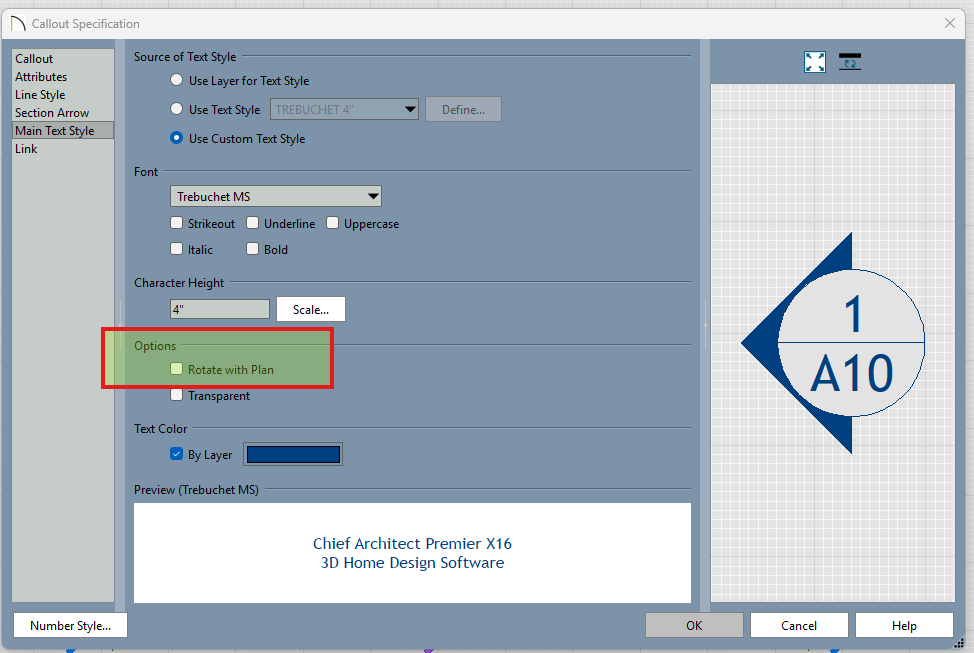The width and height of the screenshot is (974, 653).
Task: Click the Character Height input field
Action: point(219,310)
